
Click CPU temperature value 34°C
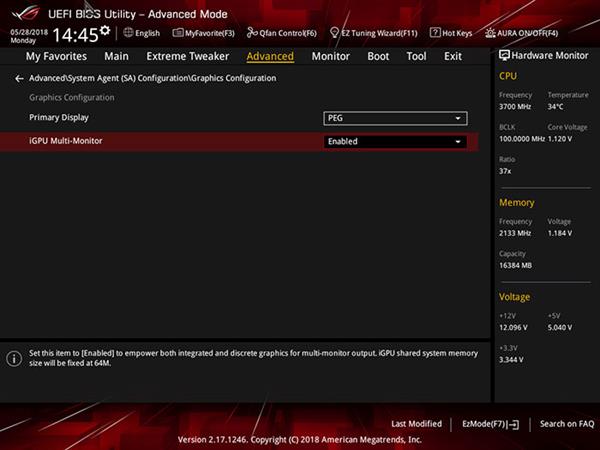tap(555, 107)
